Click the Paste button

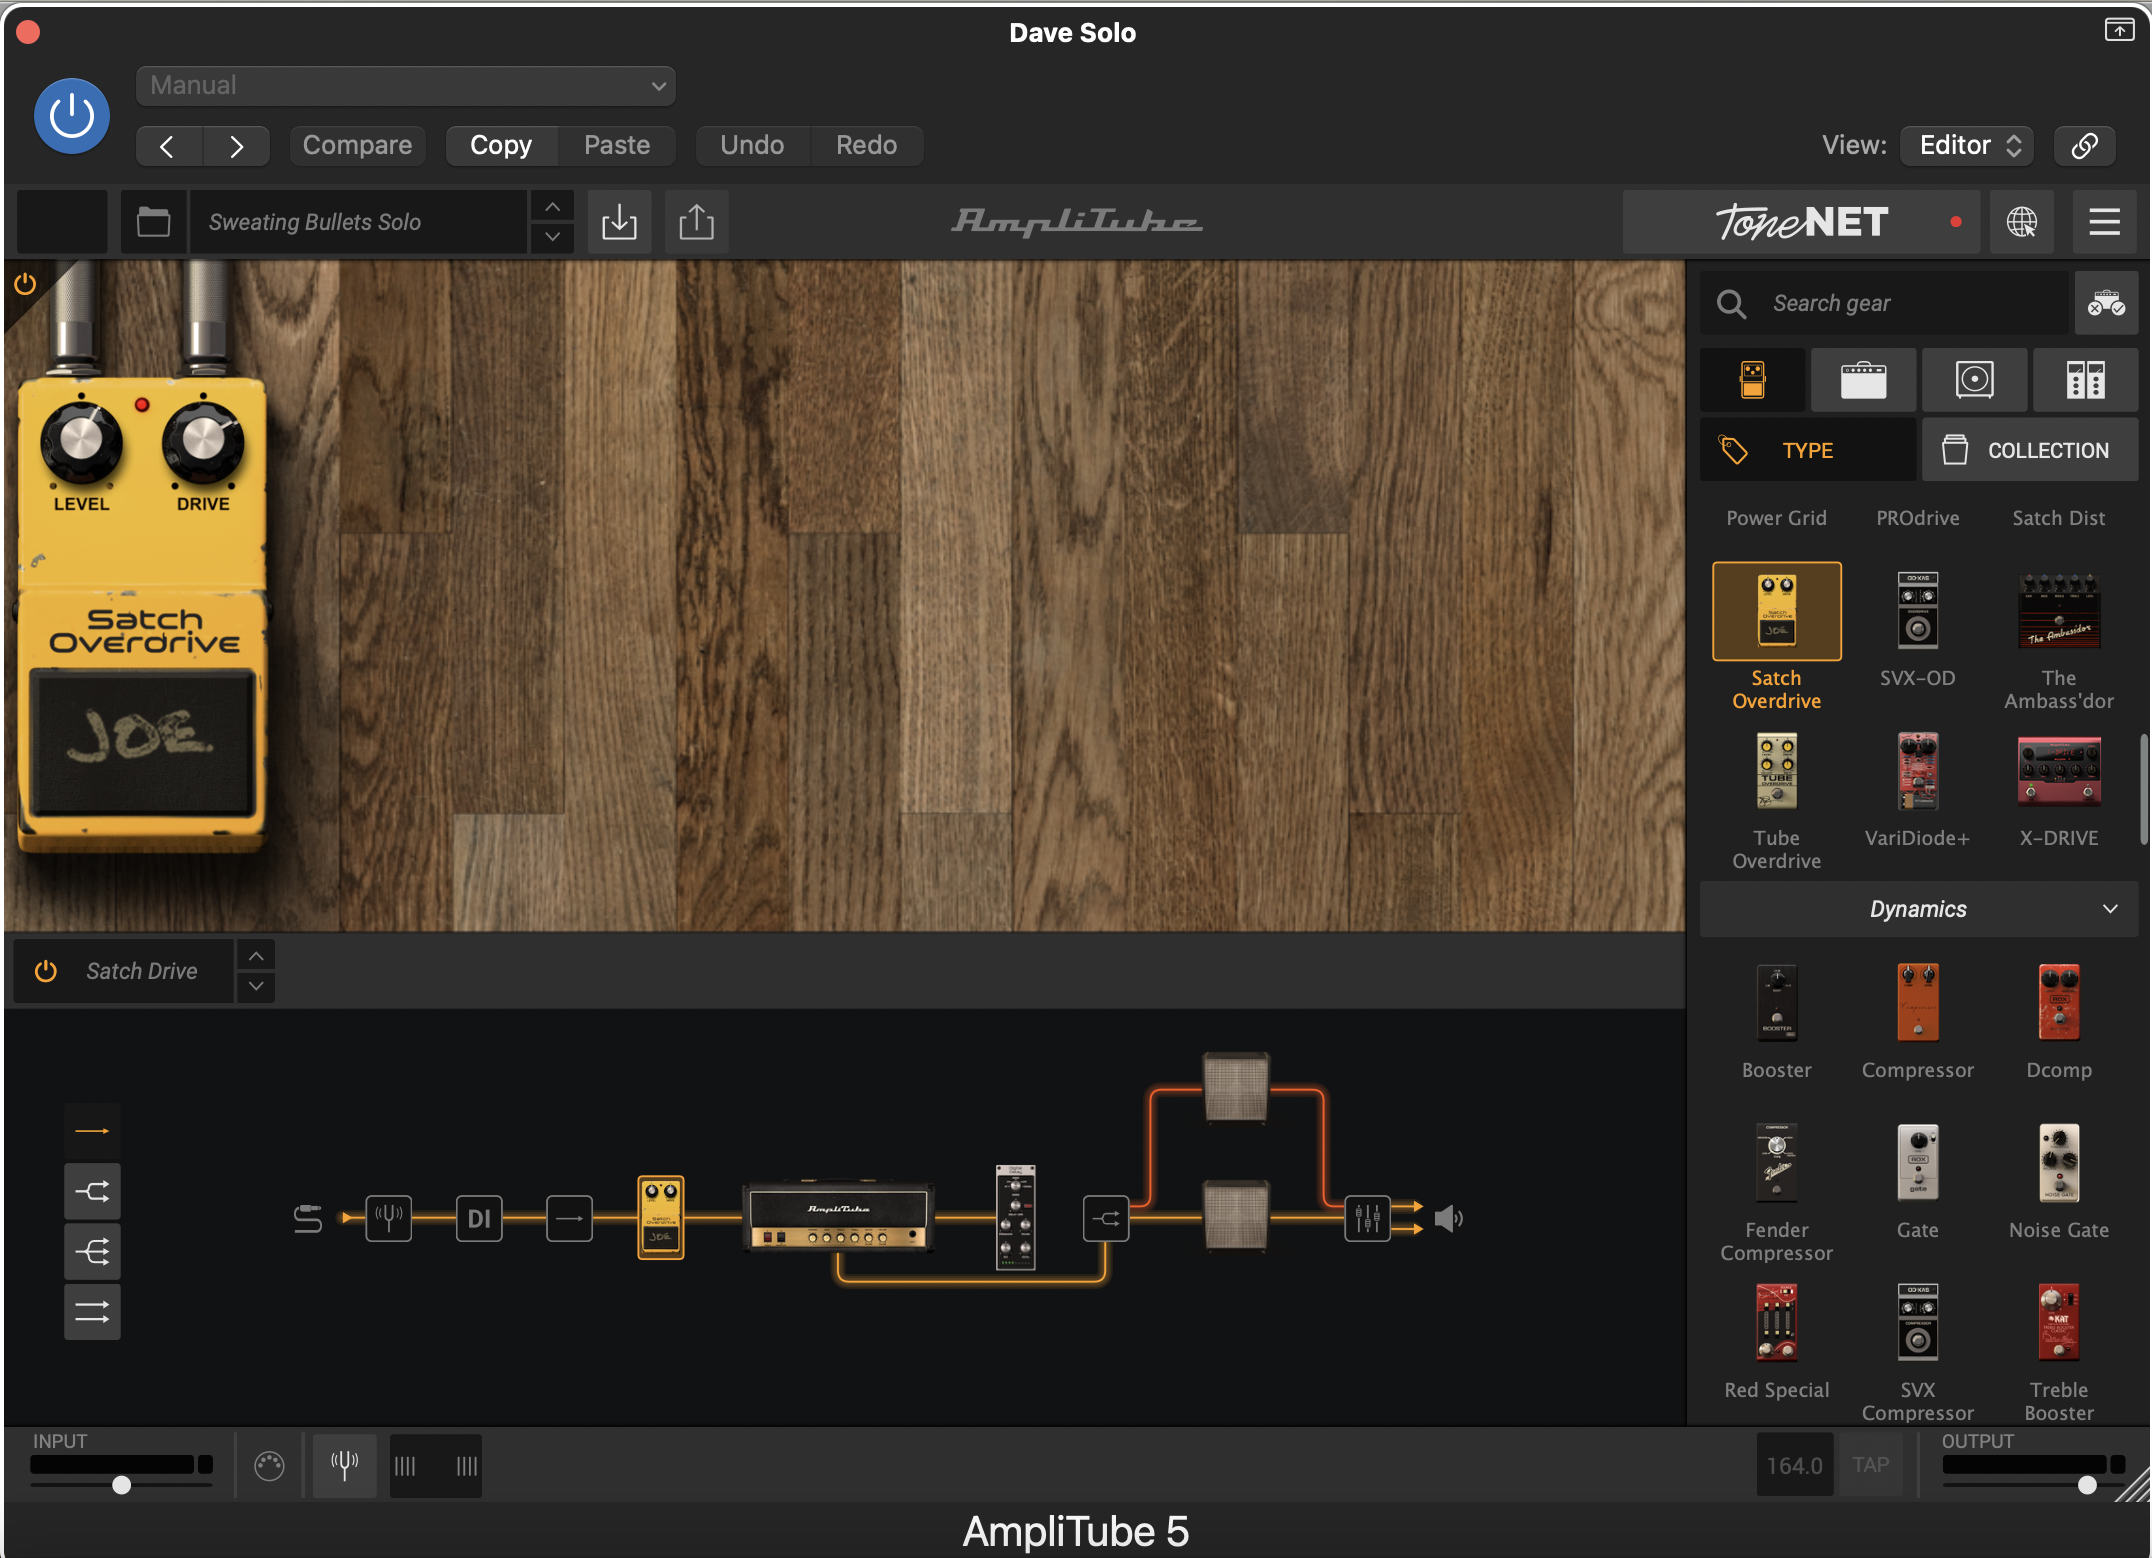(x=617, y=146)
